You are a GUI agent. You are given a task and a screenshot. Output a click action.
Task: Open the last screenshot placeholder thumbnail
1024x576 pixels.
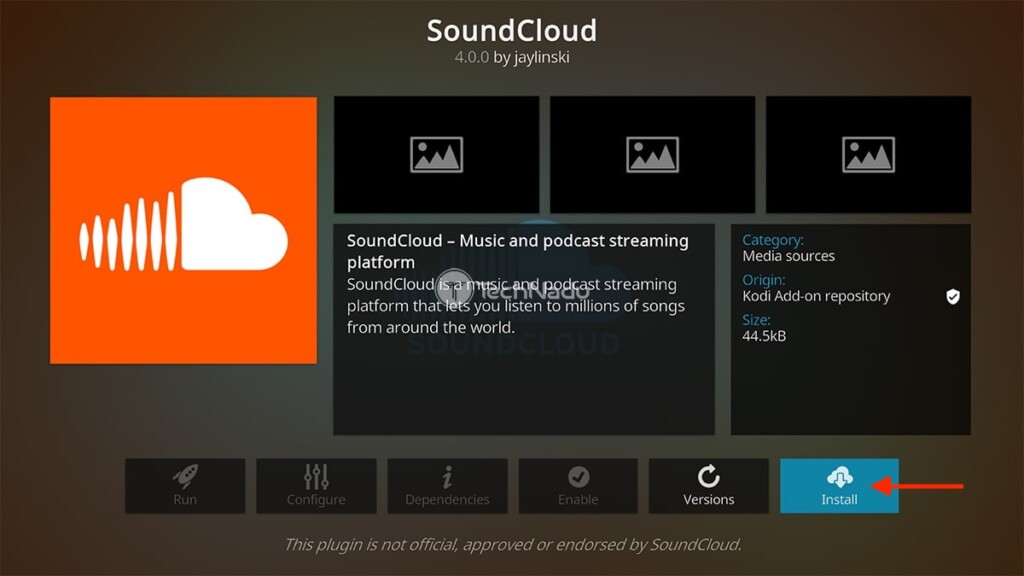(x=869, y=155)
